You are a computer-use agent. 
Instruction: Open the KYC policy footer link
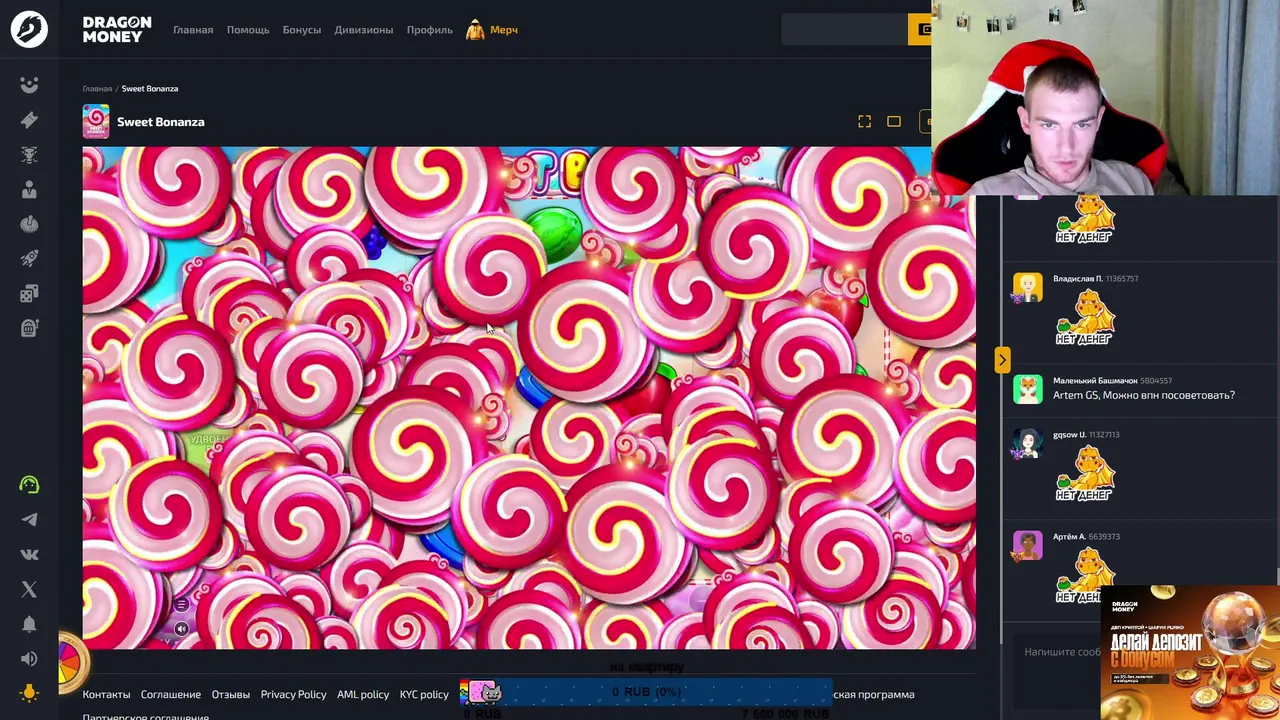point(424,694)
